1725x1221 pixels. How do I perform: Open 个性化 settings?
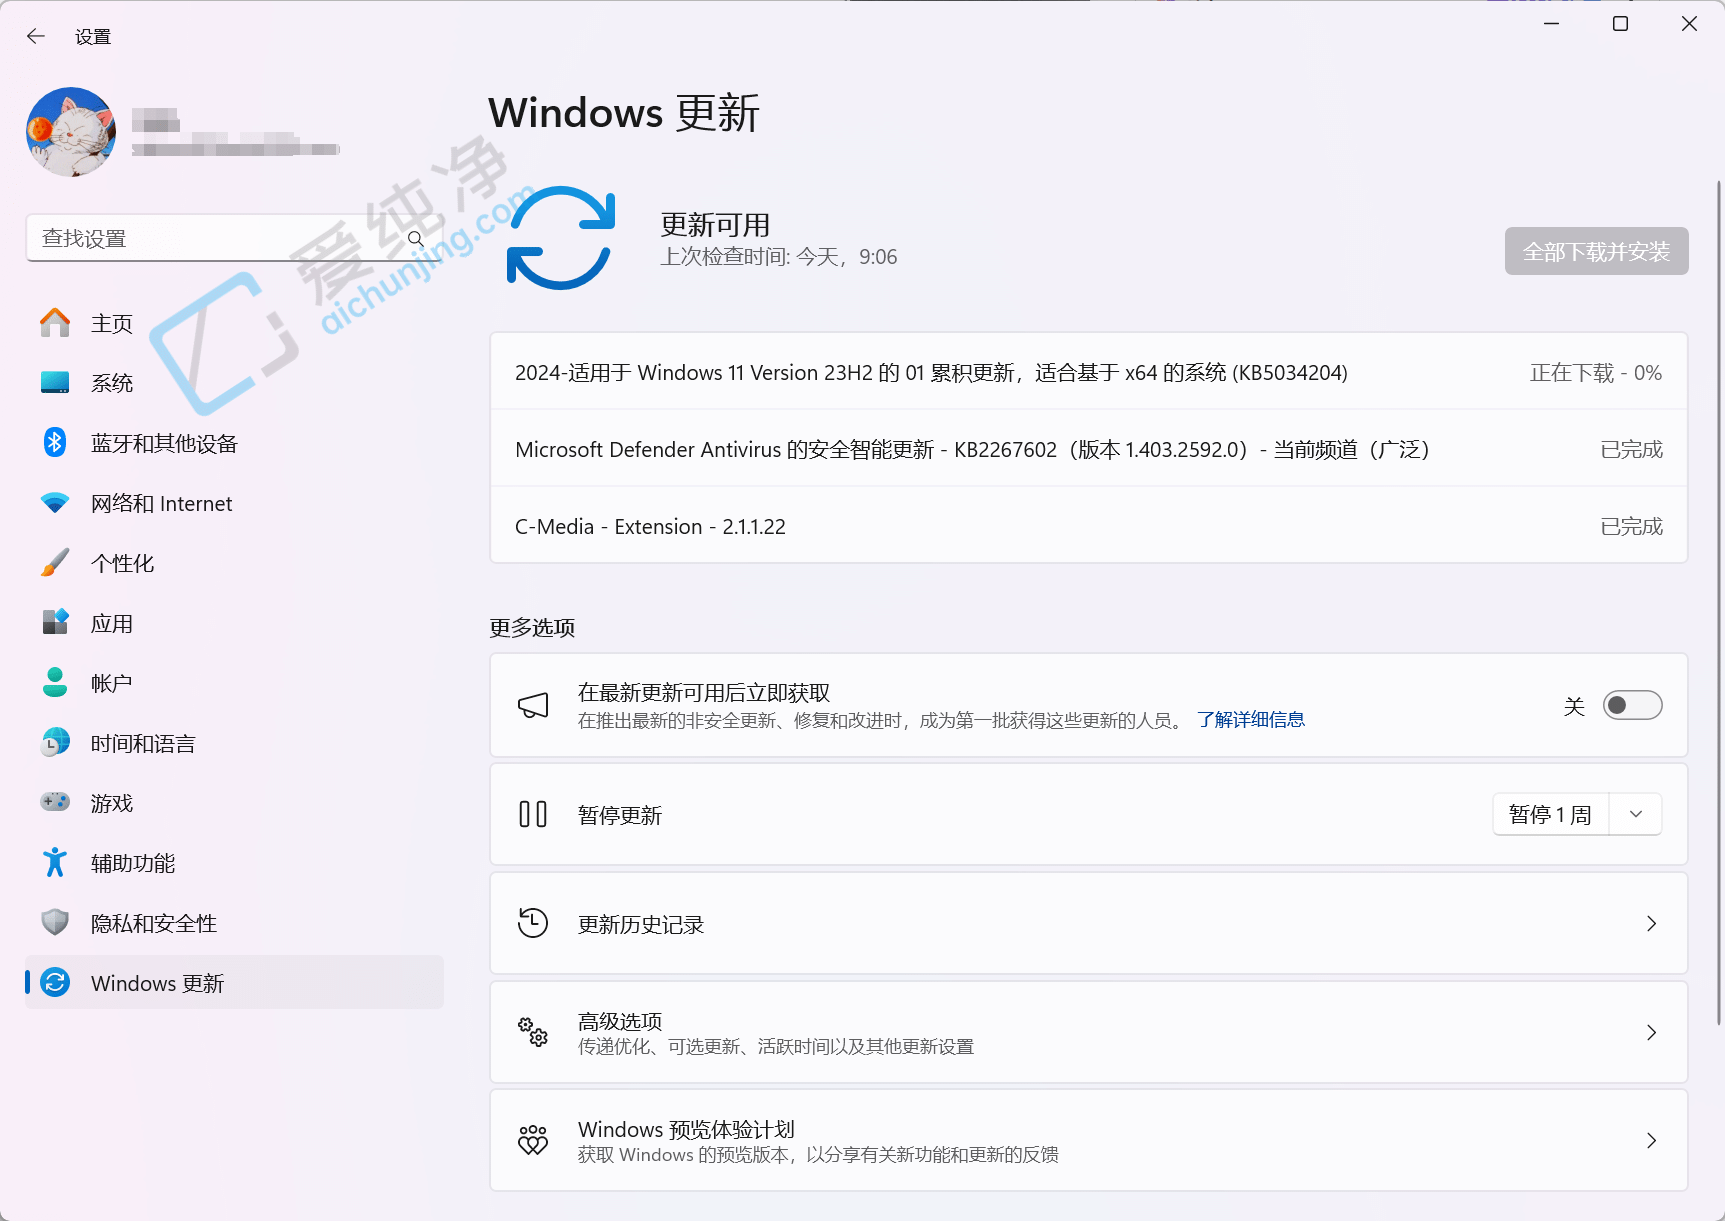pyautogui.click(x=234, y=563)
